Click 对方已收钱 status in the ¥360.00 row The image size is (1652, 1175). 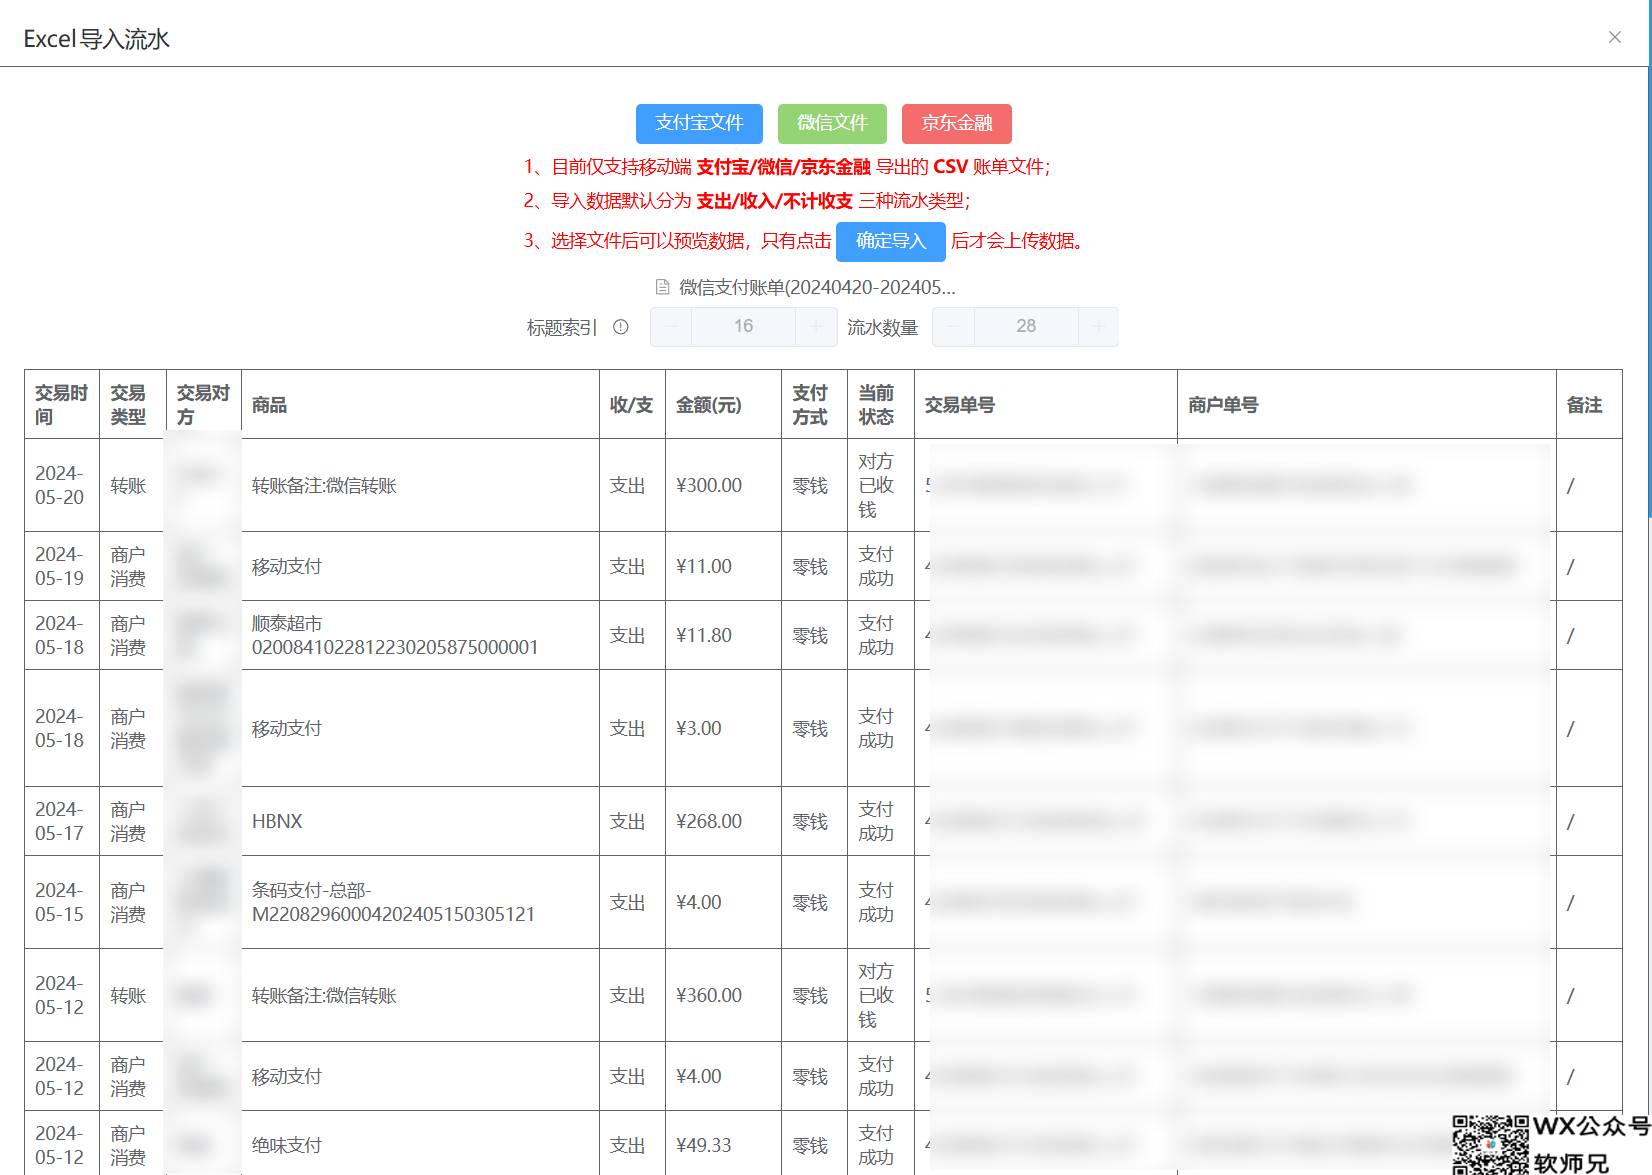coord(880,995)
